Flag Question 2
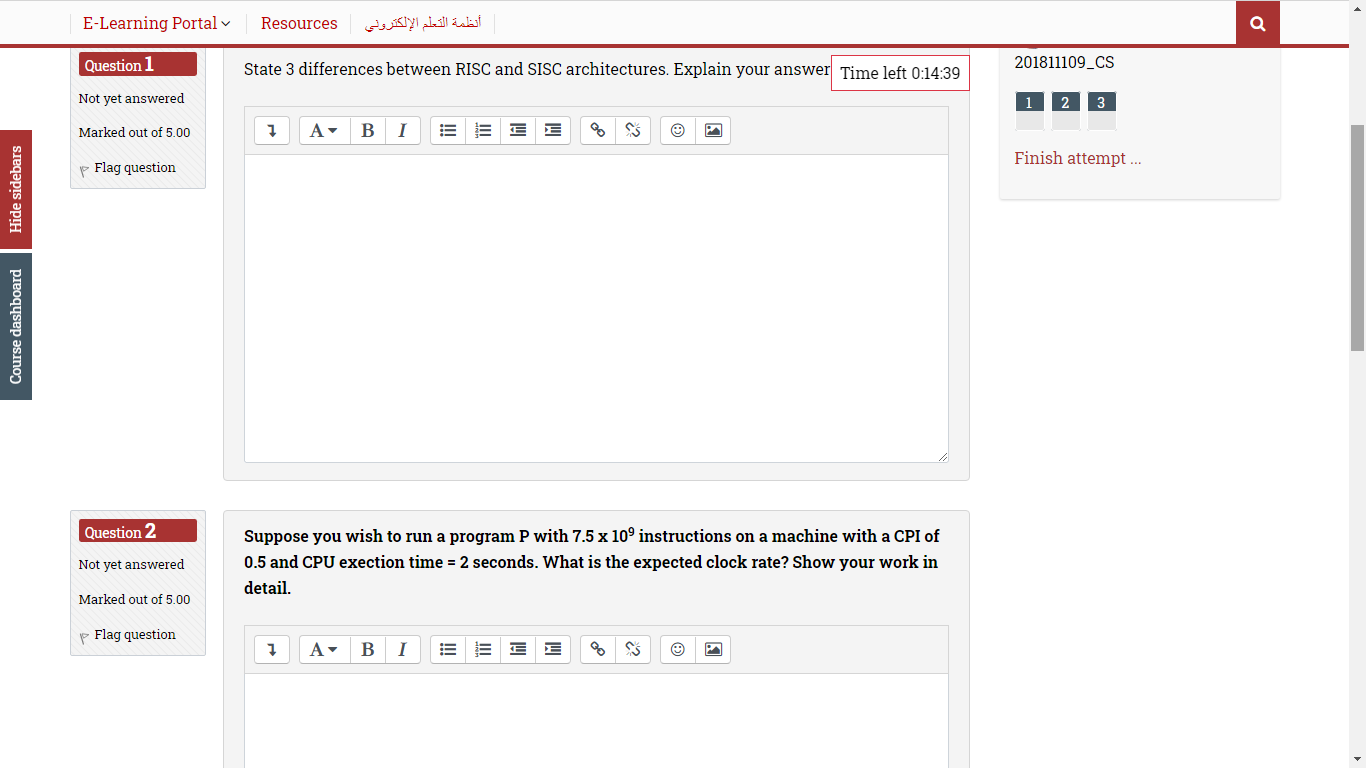Screen dimensions: 1366x768 tap(128, 635)
